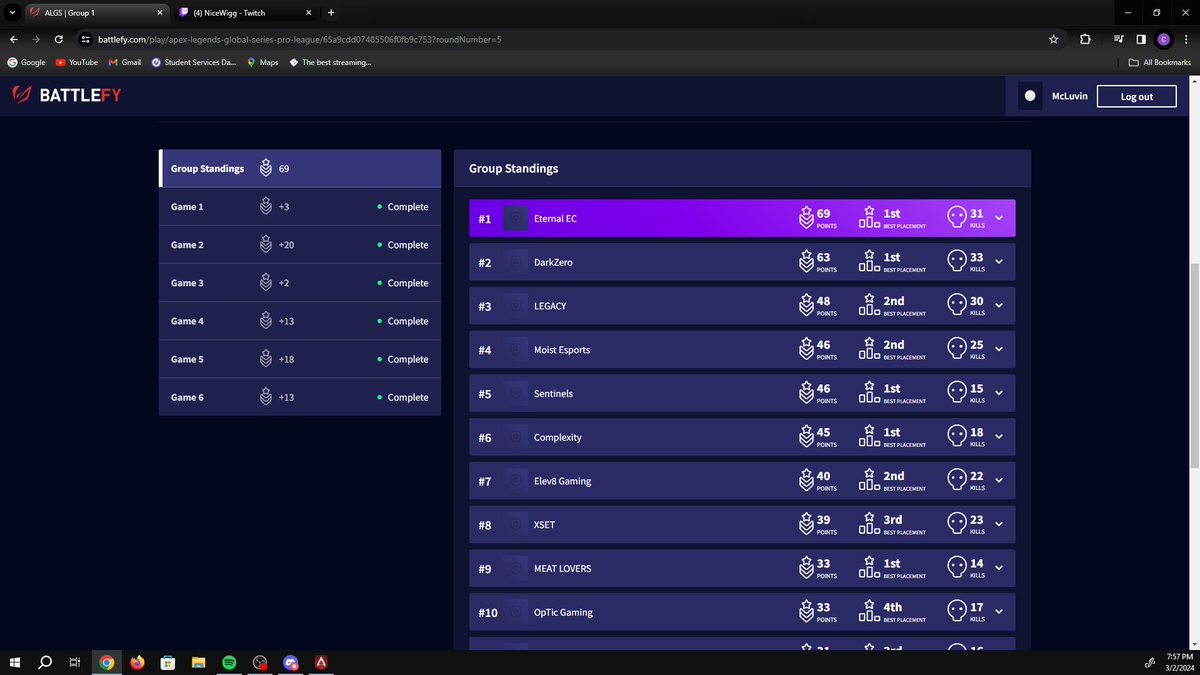Open the tab search arrow in the tab strip

tap(11, 12)
